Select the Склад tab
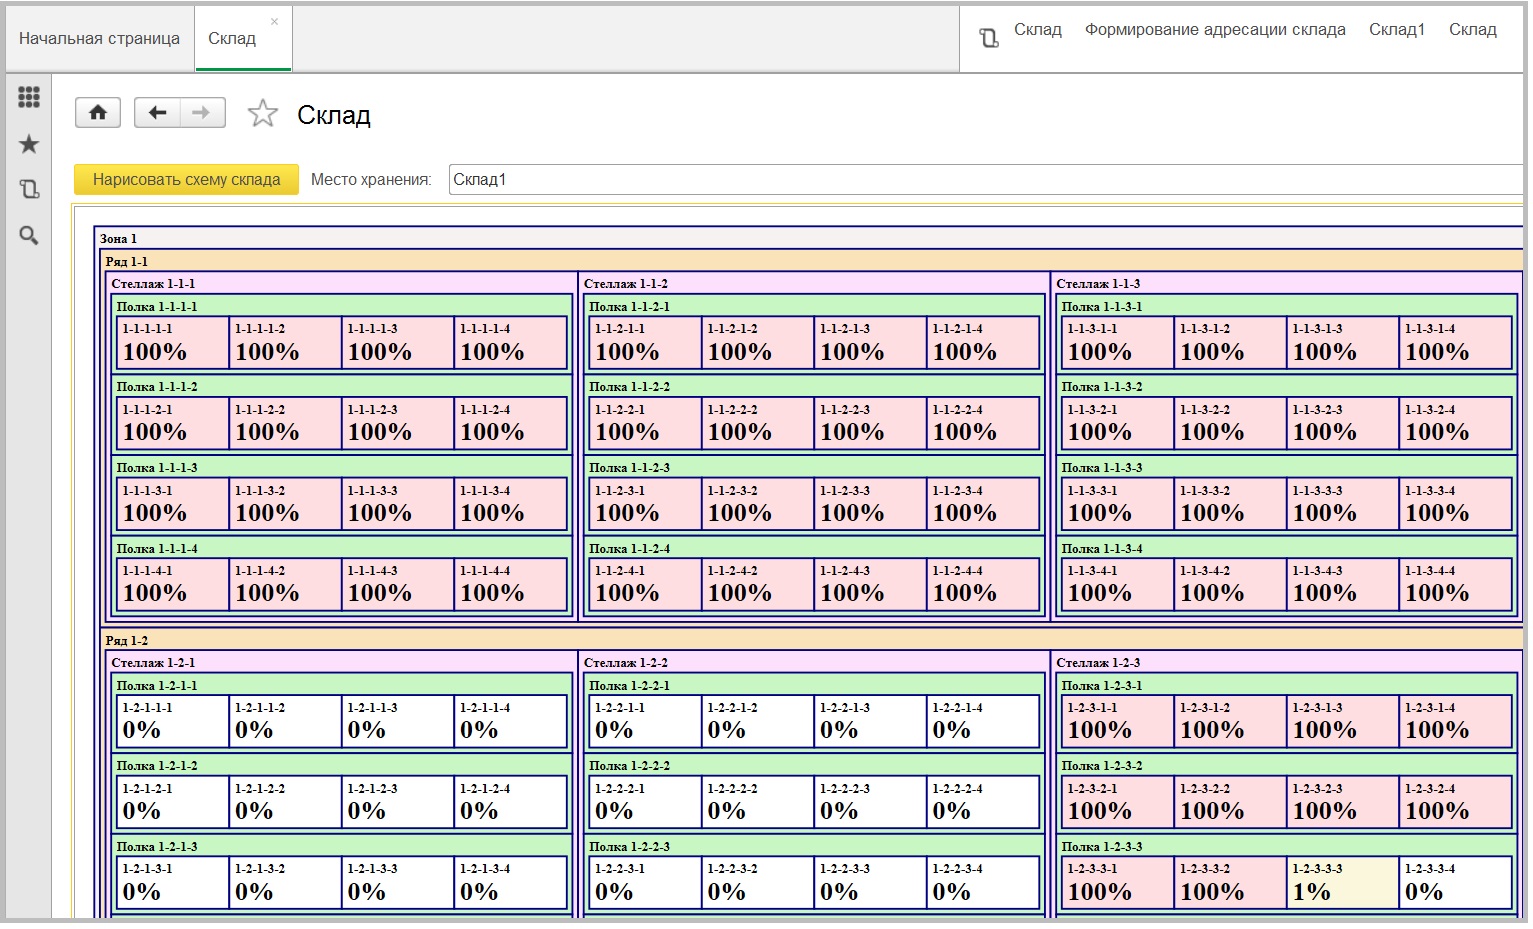 pos(232,38)
